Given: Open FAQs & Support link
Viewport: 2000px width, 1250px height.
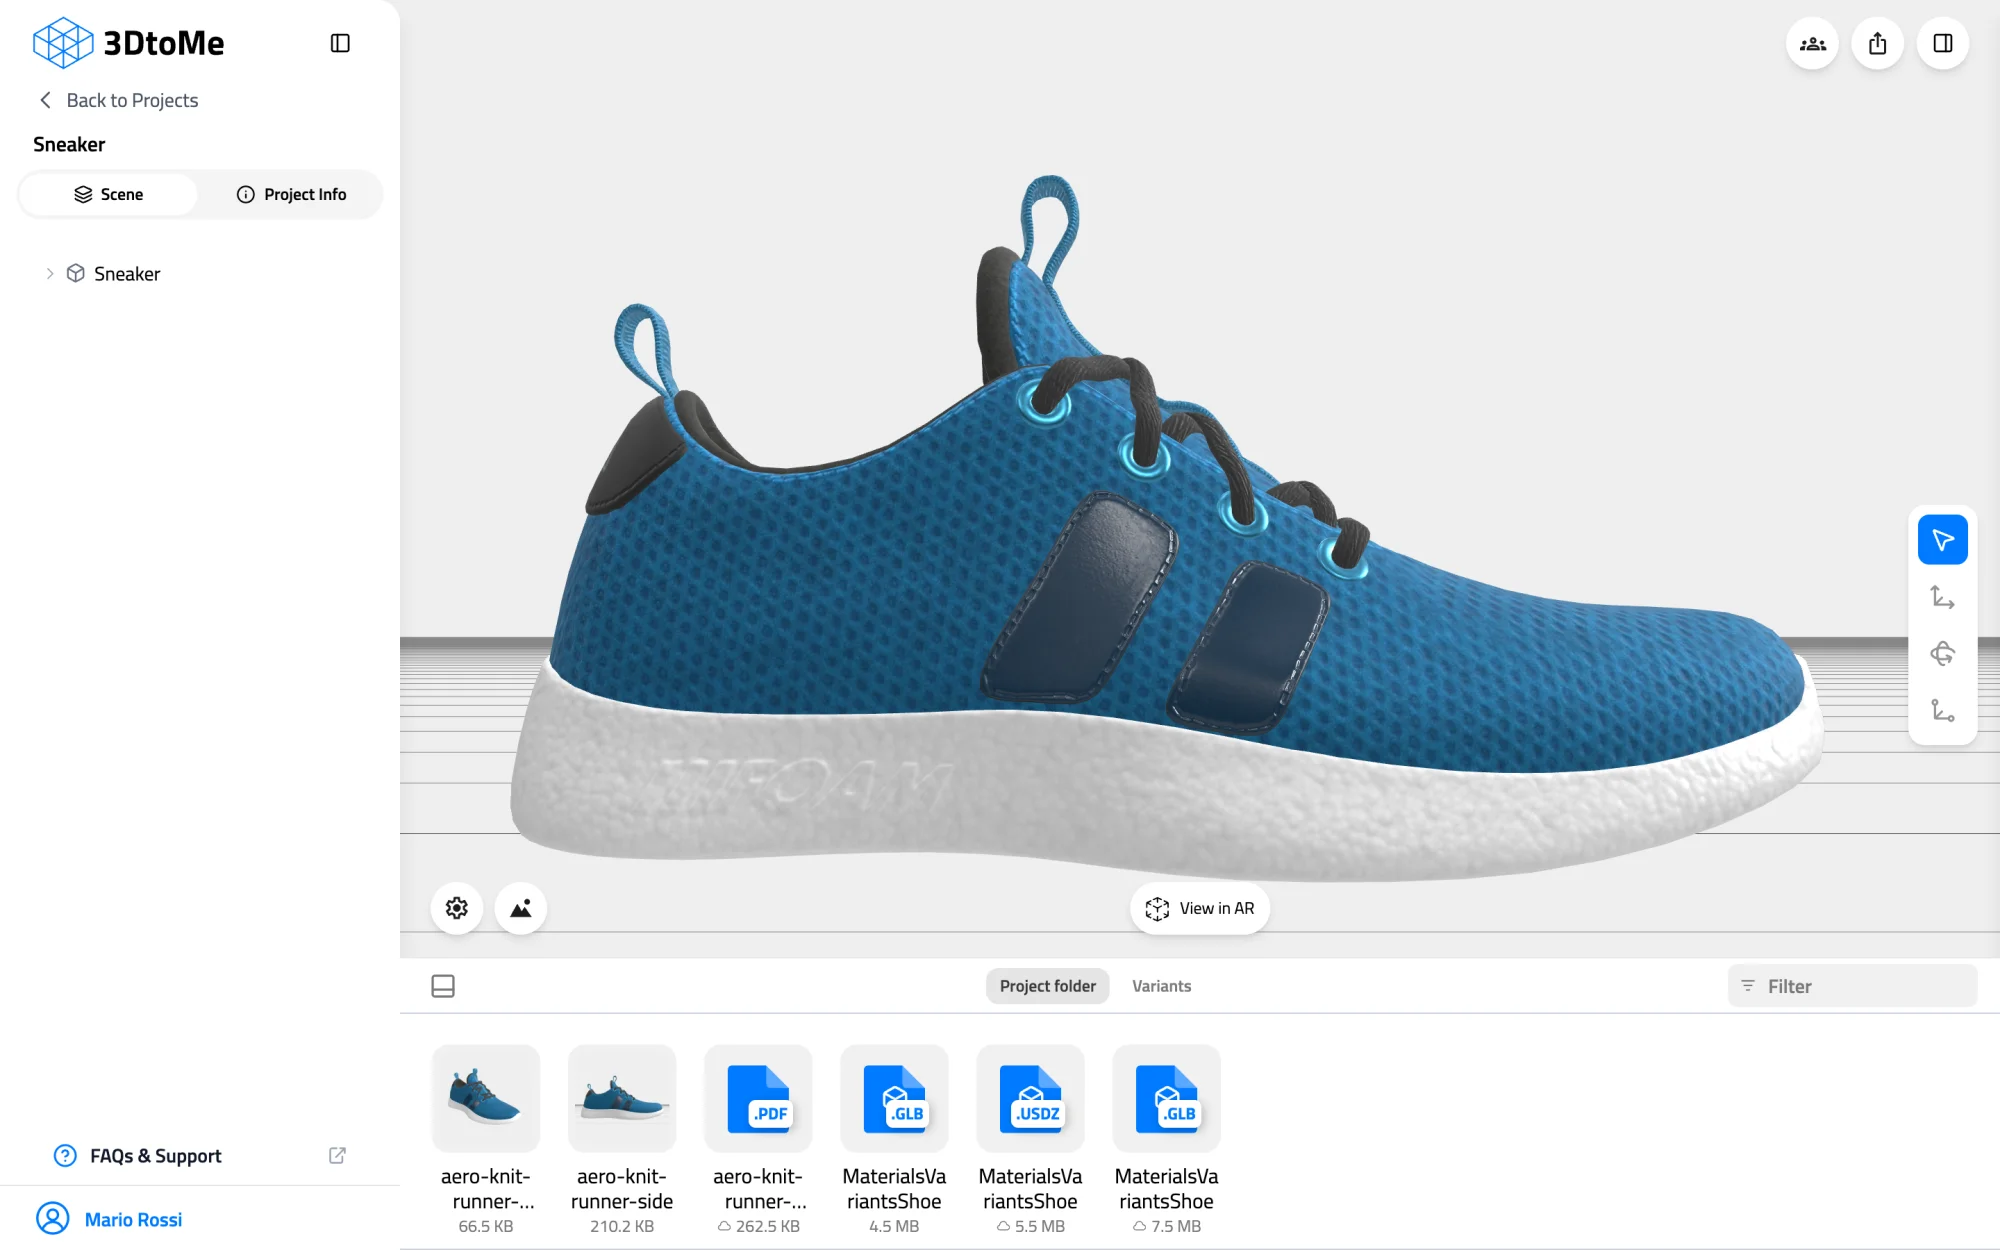Looking at the screenshot, I should [156, 1156].
